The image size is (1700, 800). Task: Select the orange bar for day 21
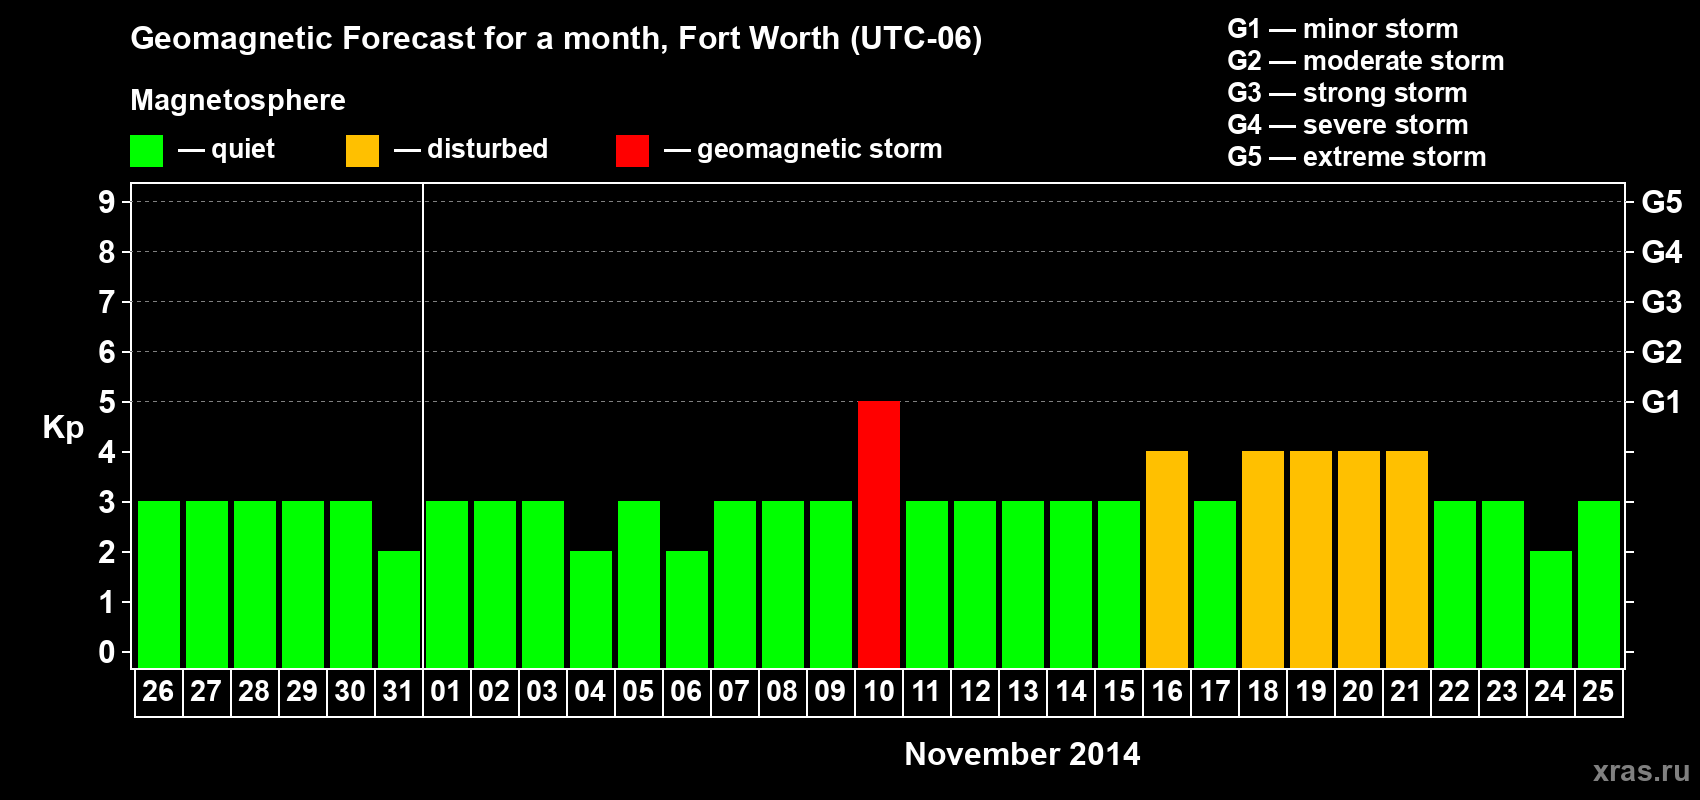coord(1407,559)
